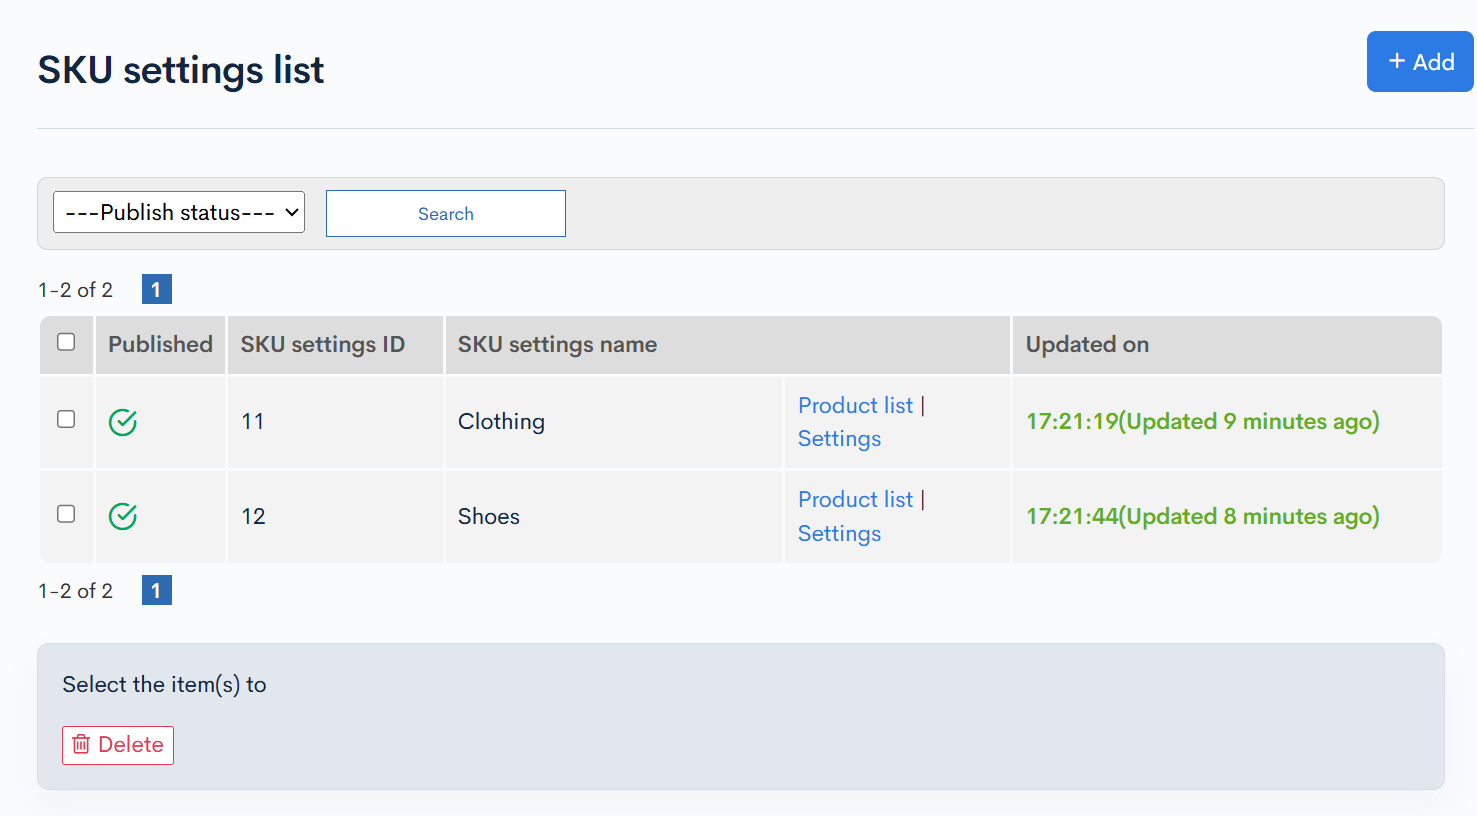Click the trash icon in Delete button
Image resolution: width=1477 pixels, height=816 pixels.
81,745
